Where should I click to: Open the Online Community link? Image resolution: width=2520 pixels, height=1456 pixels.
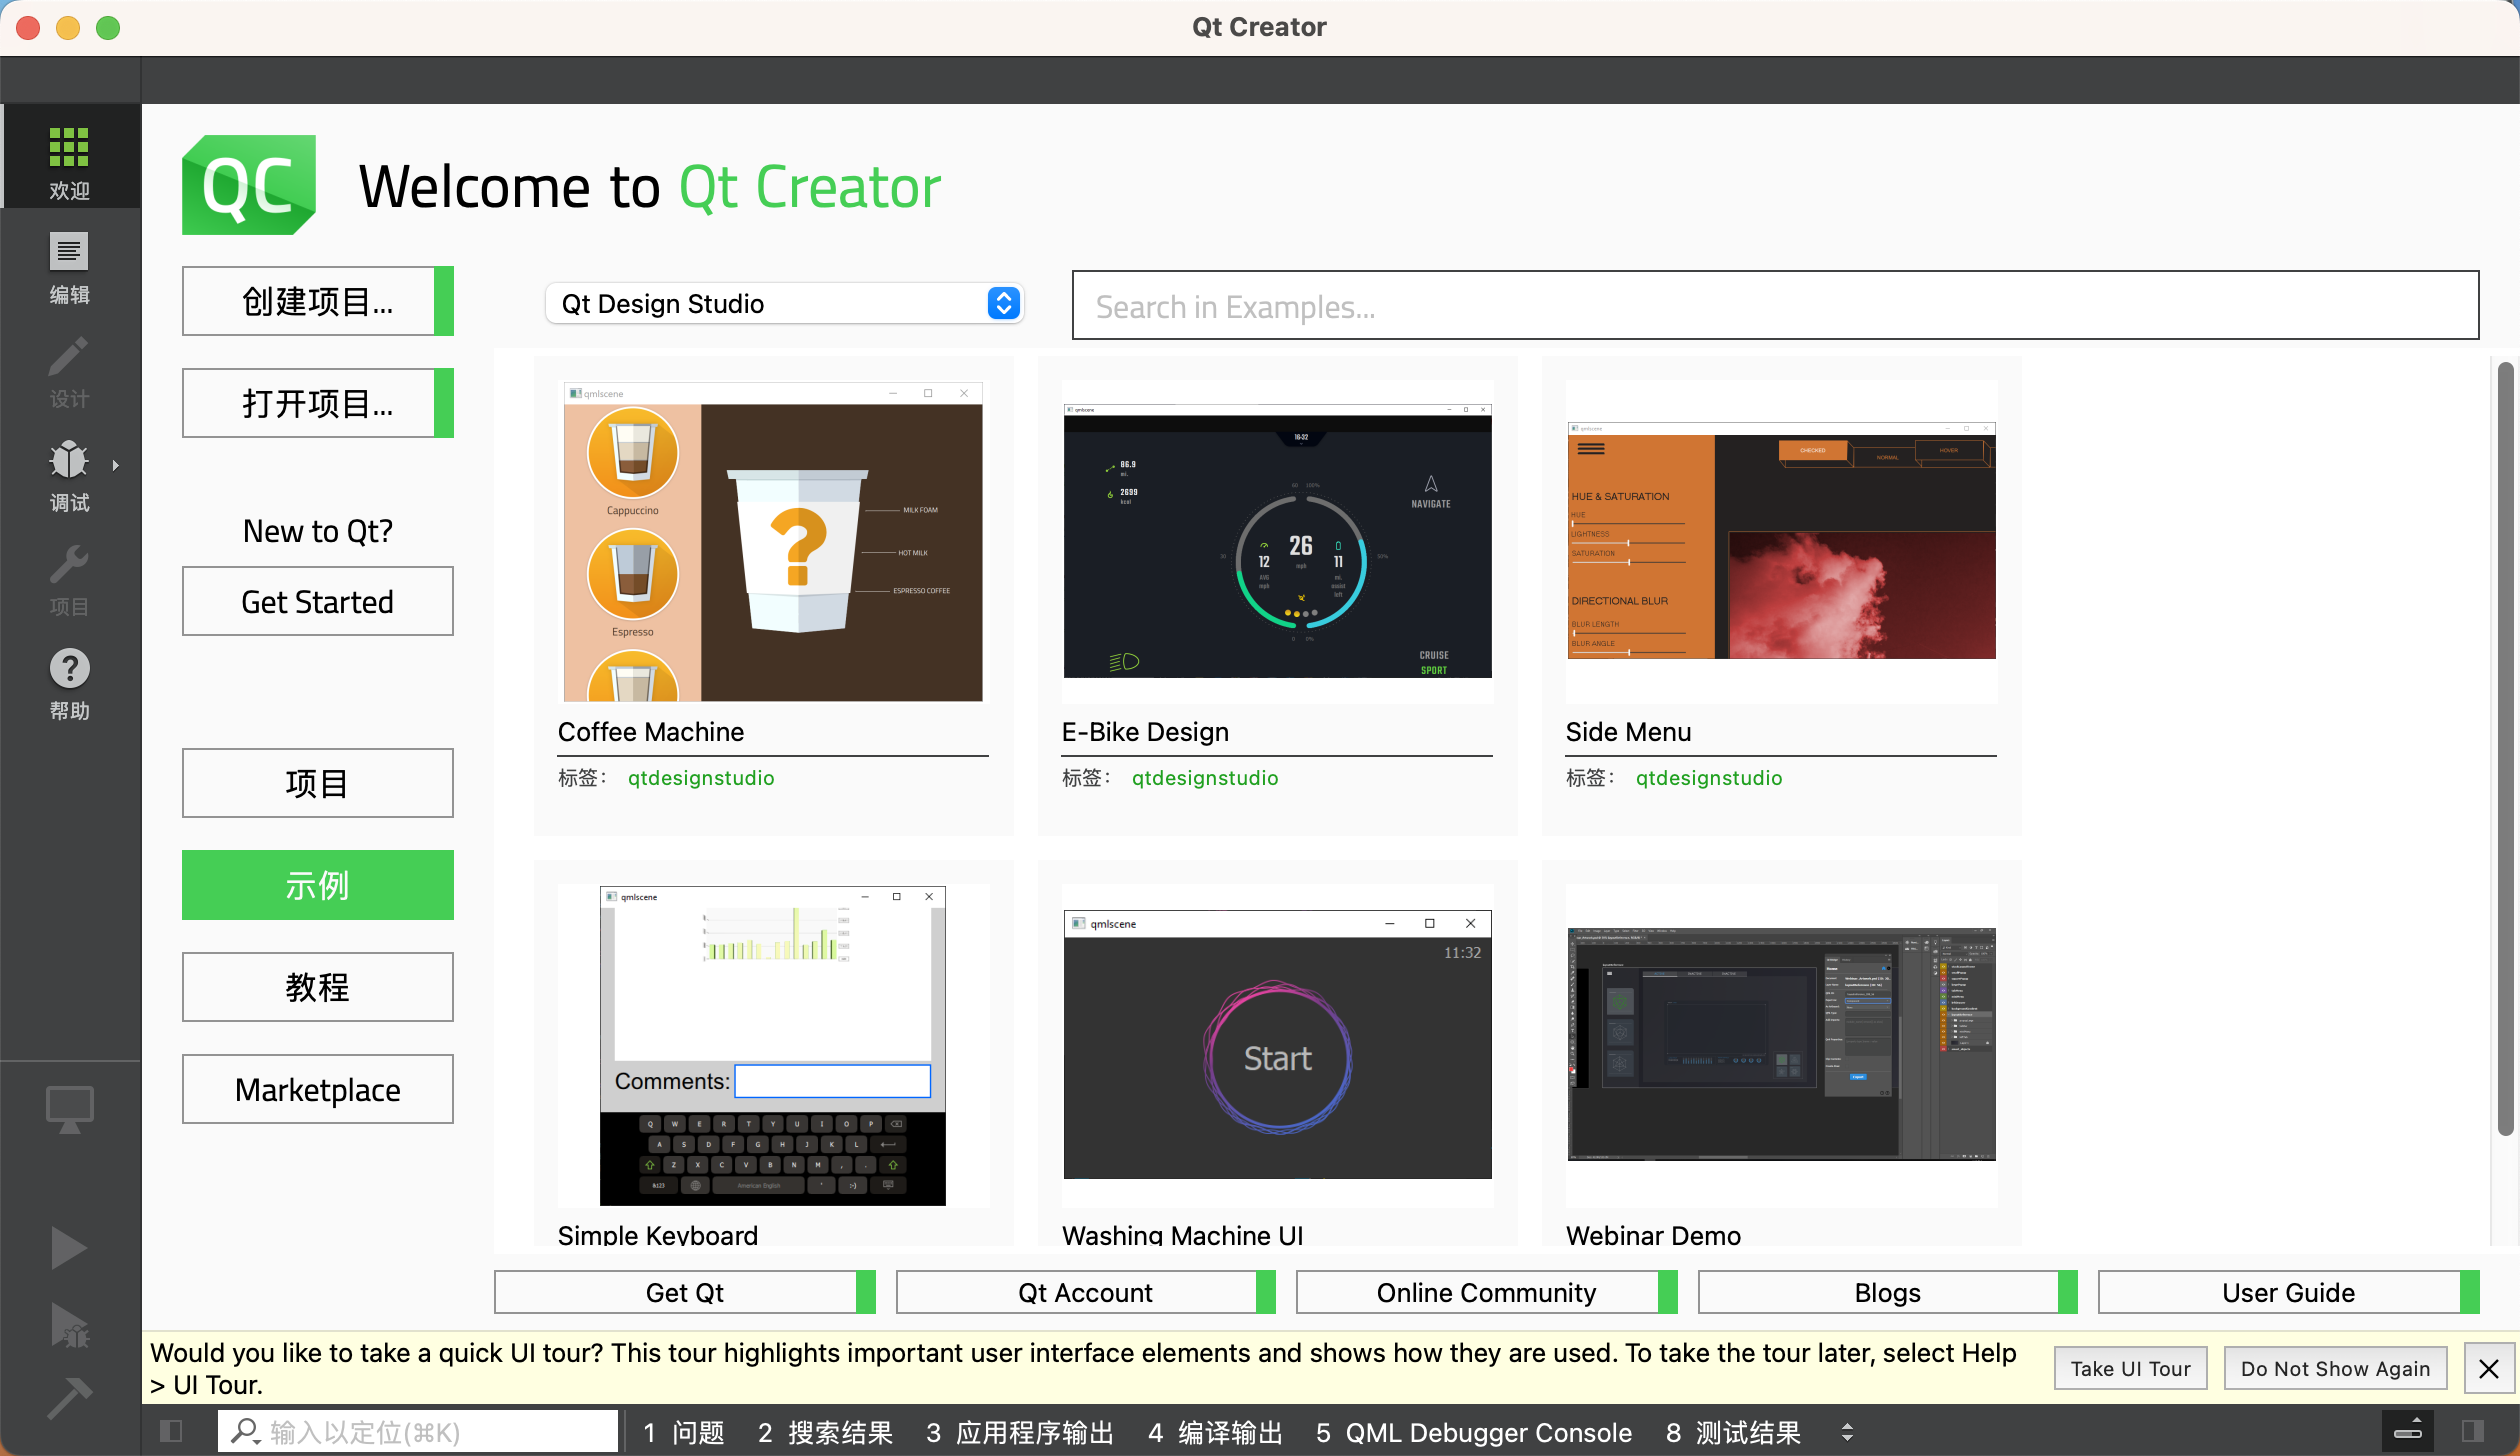[x=1487, y=1292]
